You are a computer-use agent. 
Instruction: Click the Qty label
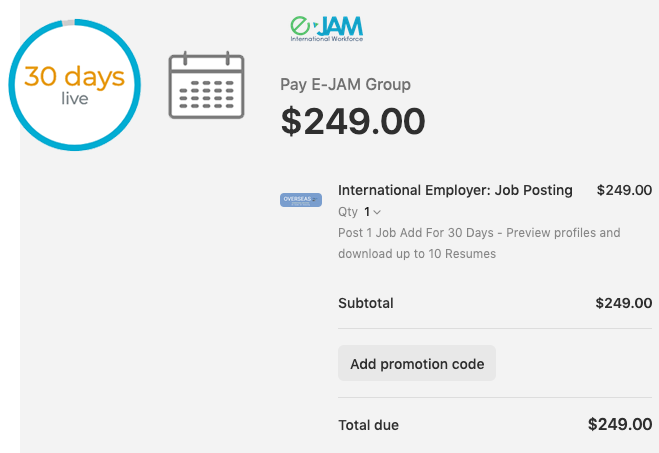(348, 212)
